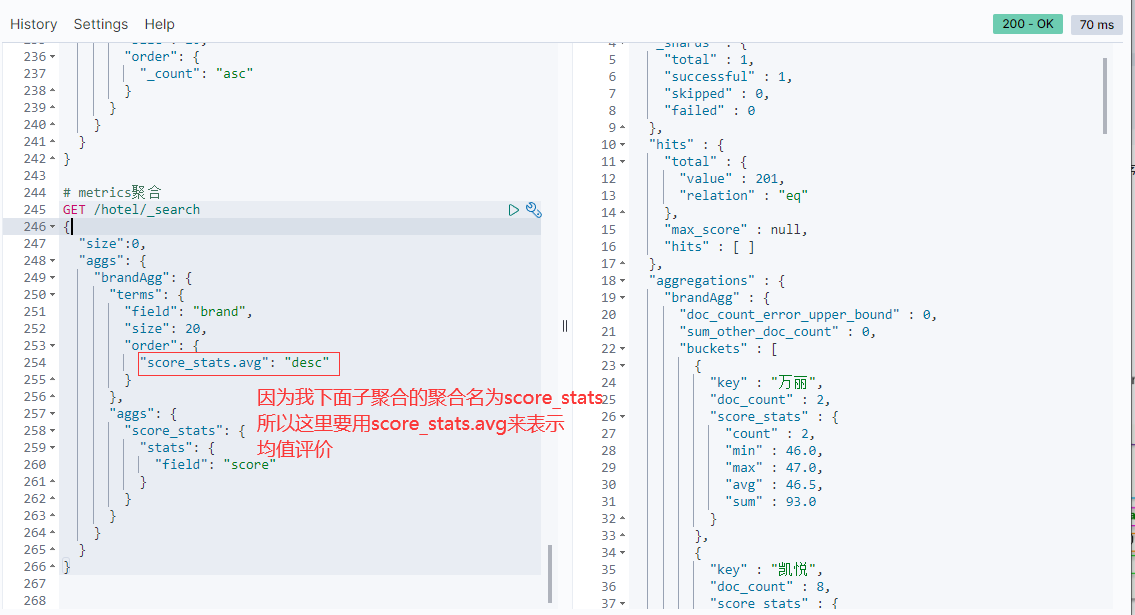The image size is (1135, 615).
Task: Click "count" : 2 in the response
Action: [770, 434]
